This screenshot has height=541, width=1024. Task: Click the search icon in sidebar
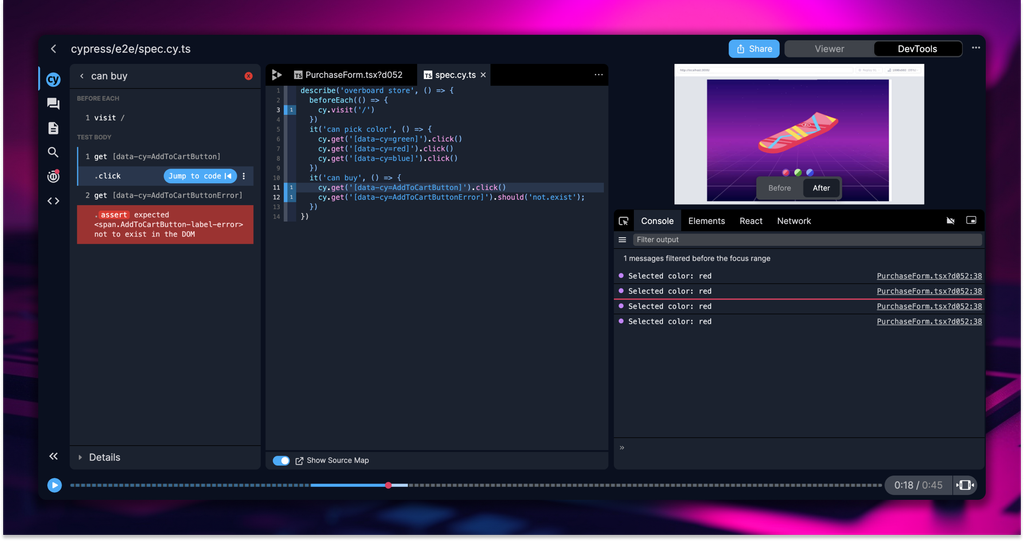[53, 152]
